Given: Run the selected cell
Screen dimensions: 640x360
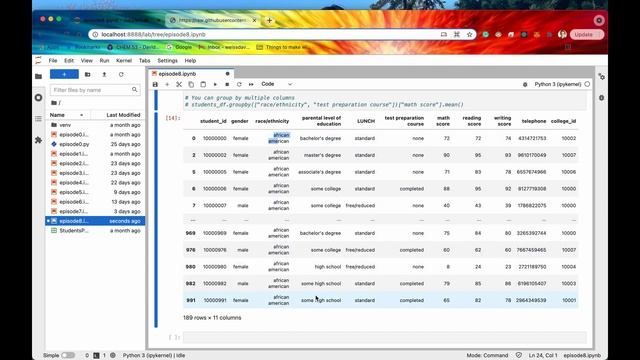Looking at the screenshot, I should (215, 84).
